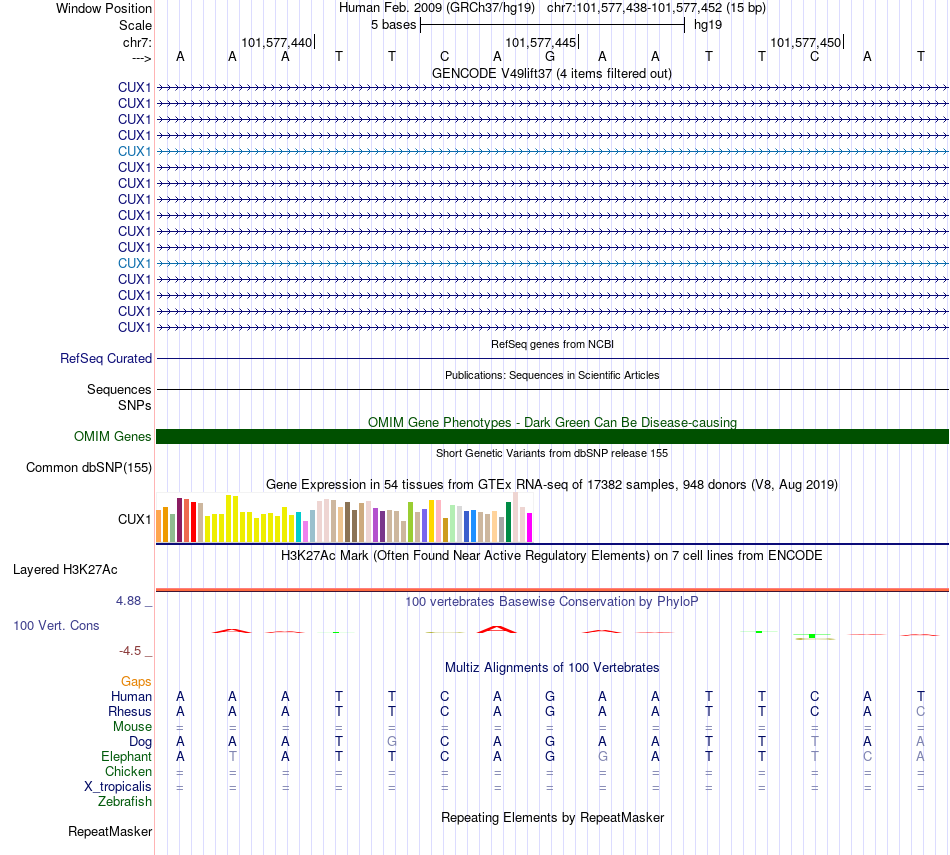950x855 pixels.
Task: Open "100 vertebrates Basewise Conservation by PhyloP" title
Action: (552, 602)
